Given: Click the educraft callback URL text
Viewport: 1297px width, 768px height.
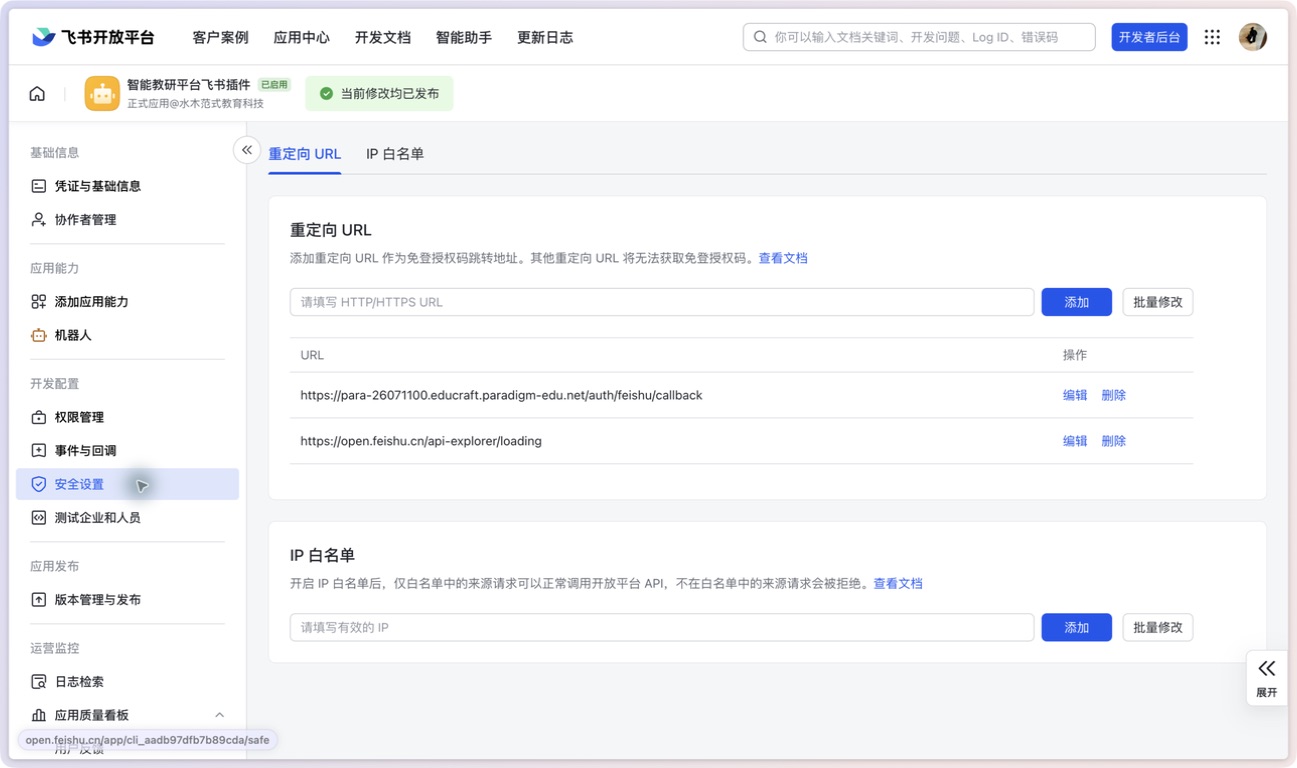Looking at the screenshot, I should click(x=501, y=395).
